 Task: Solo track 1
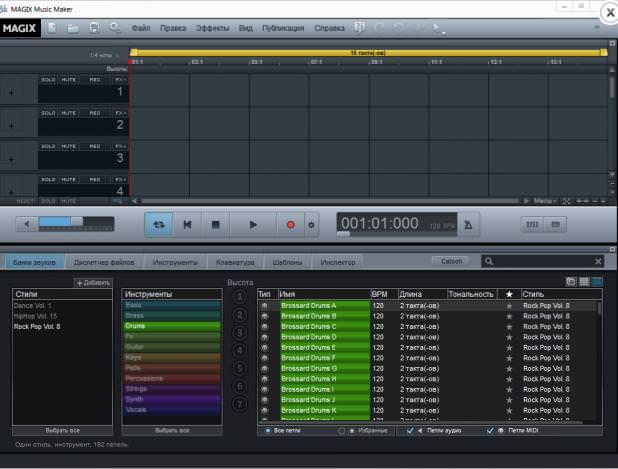(x=48, y=80)
